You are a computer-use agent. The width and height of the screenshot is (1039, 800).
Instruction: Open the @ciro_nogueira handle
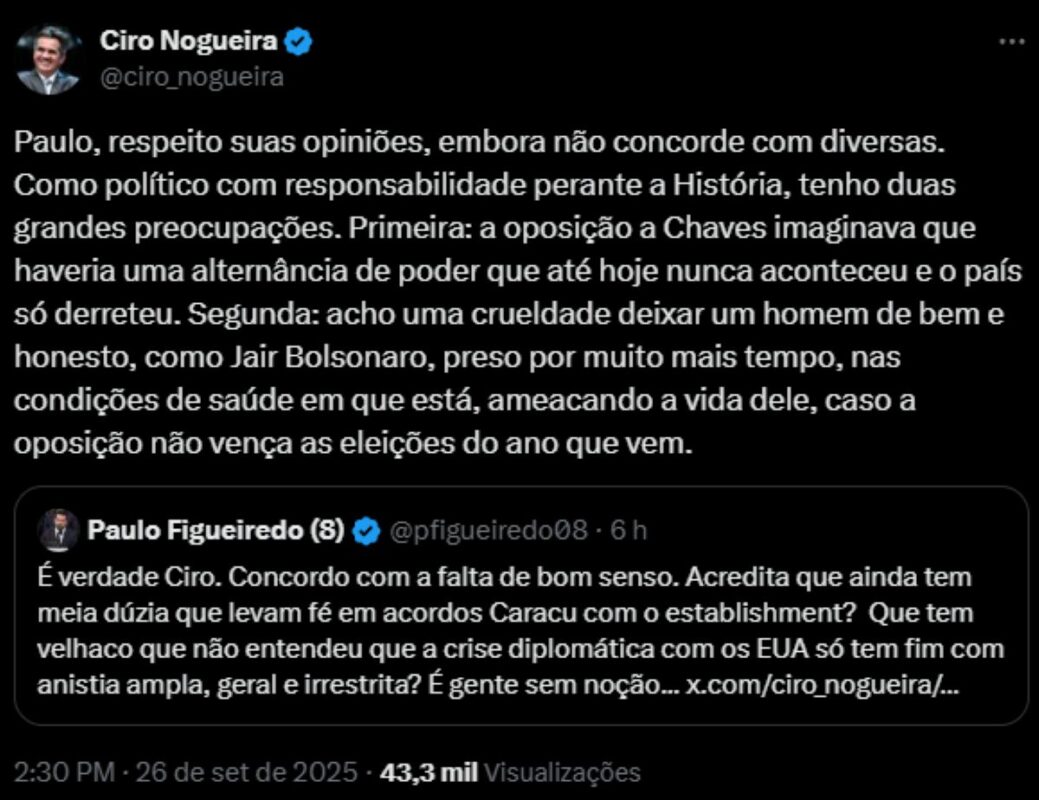pos(191,77)
